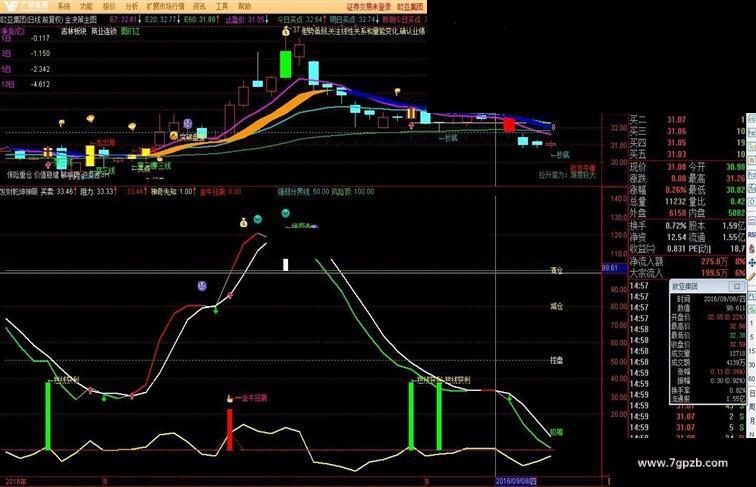Click the purple face marker on the candlestick chart
The height and width of the screenshot is (487, 756).
point(188,124)
